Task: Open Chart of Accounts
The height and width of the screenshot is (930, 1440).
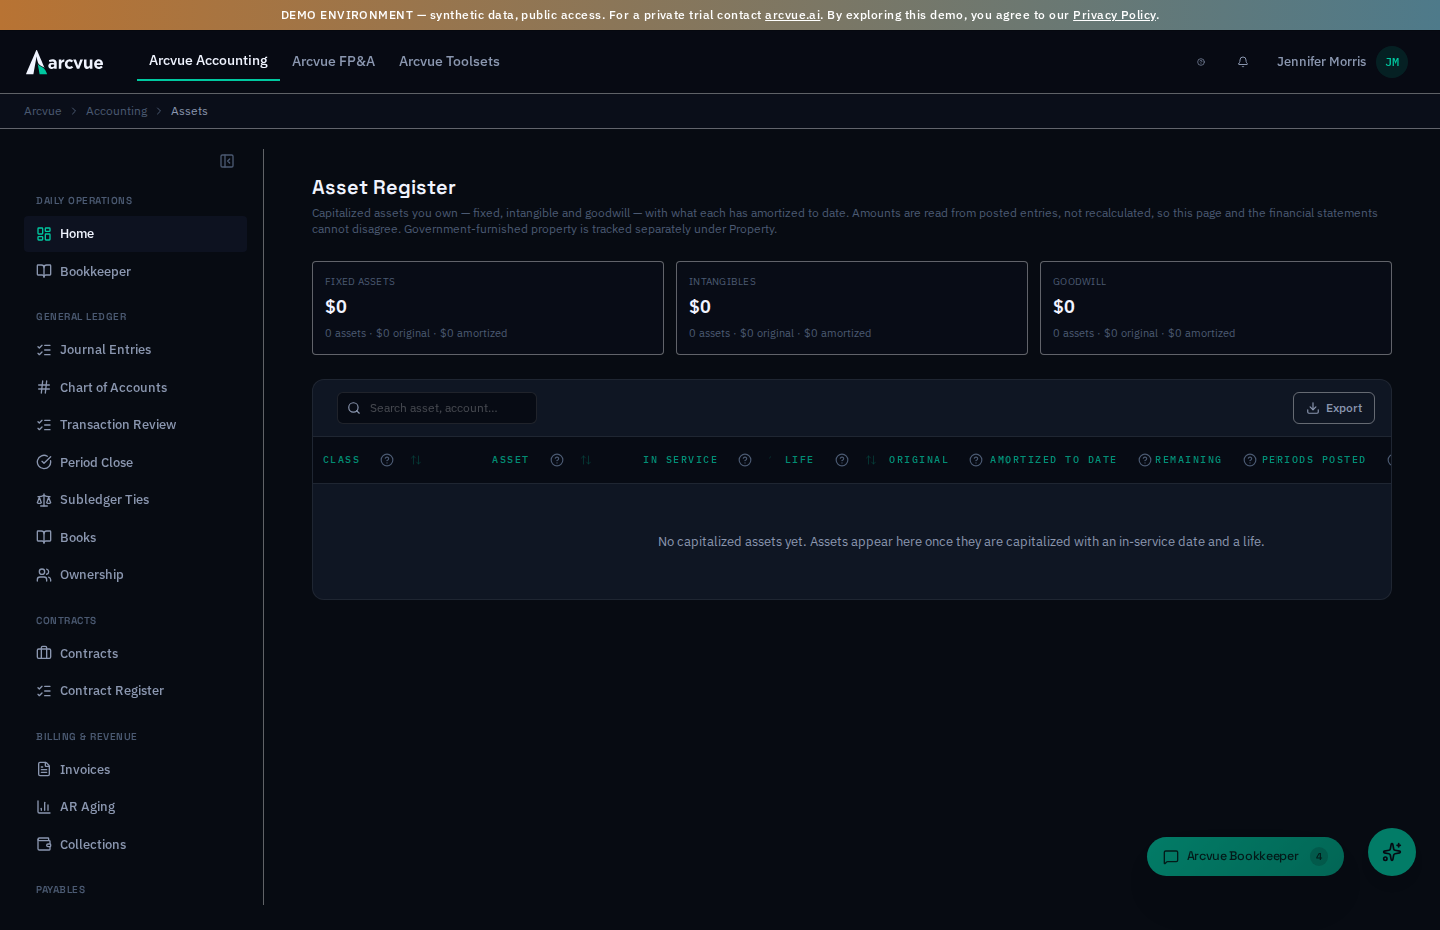Action: coord(135,388)
